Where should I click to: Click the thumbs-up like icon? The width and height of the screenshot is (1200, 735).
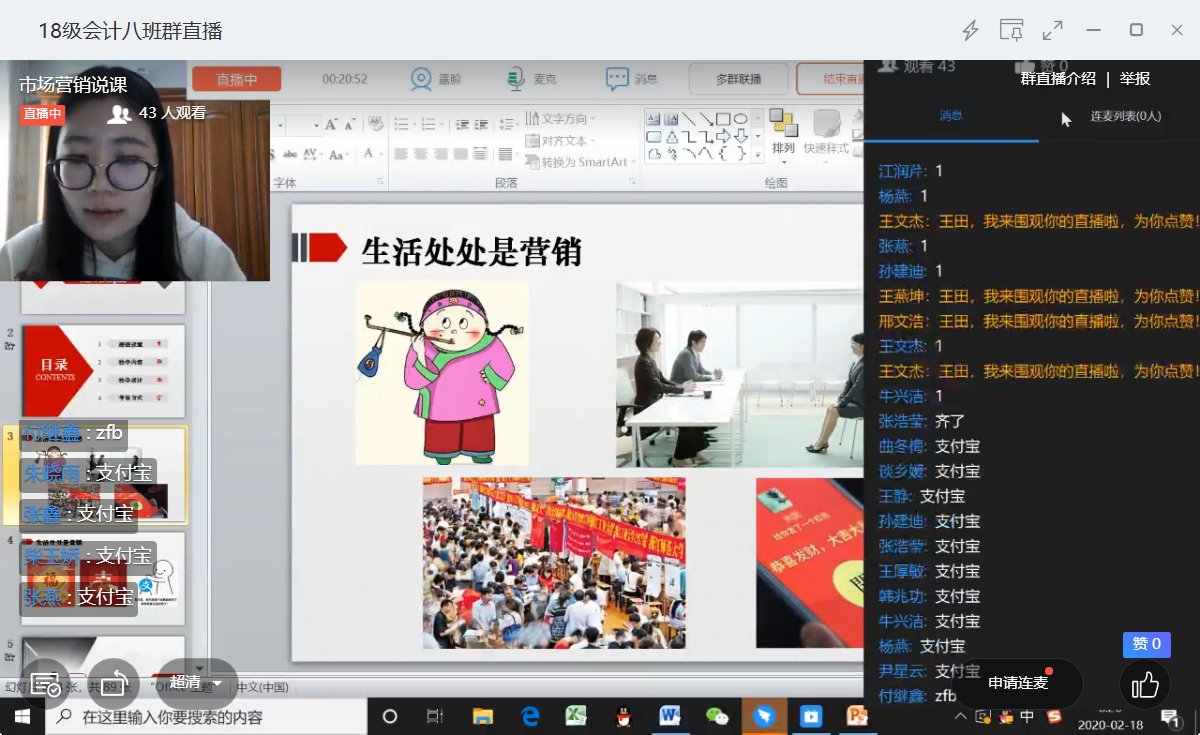click(x=1145, y=685)
